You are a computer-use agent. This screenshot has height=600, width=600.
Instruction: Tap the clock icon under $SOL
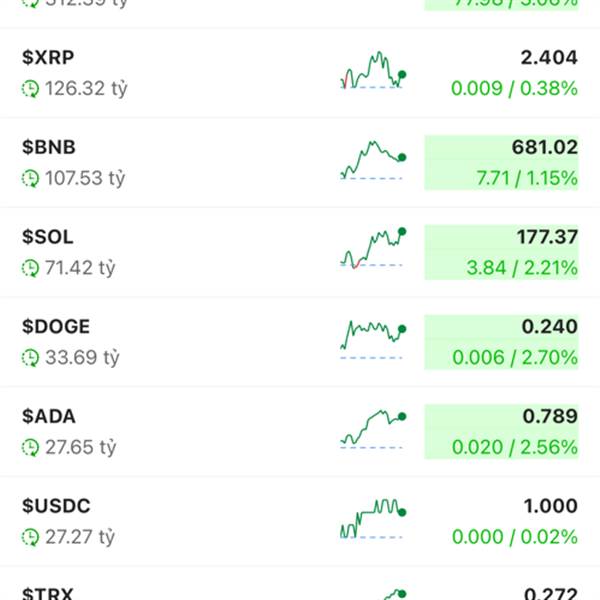click(31, 268)
